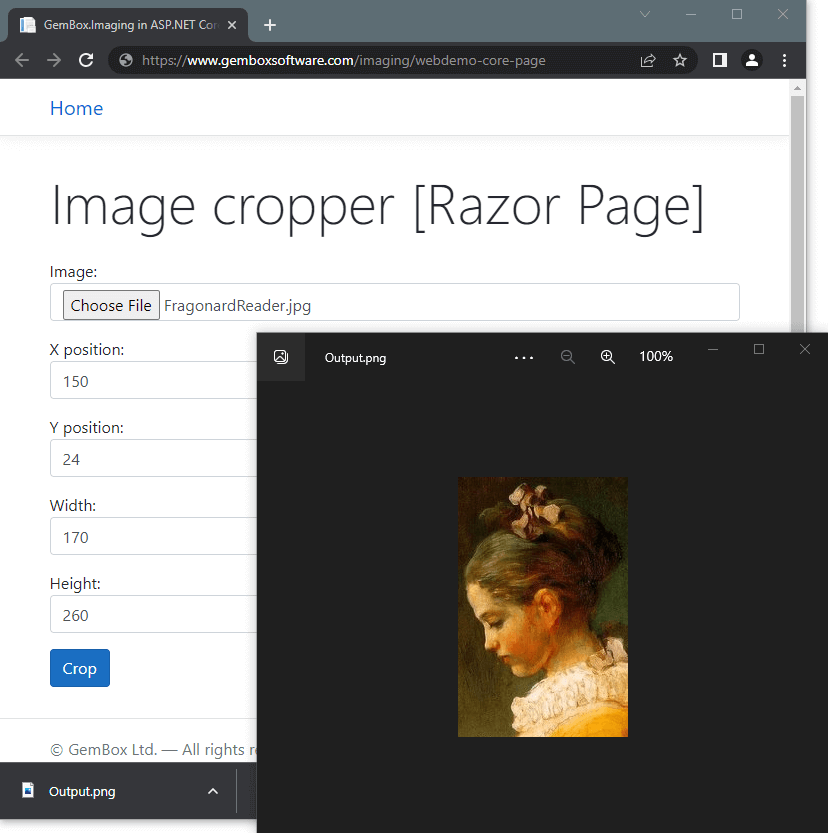828x833 pixels.
Task: Bookmark this page with star icon
Action: click(x=680, y=60)
